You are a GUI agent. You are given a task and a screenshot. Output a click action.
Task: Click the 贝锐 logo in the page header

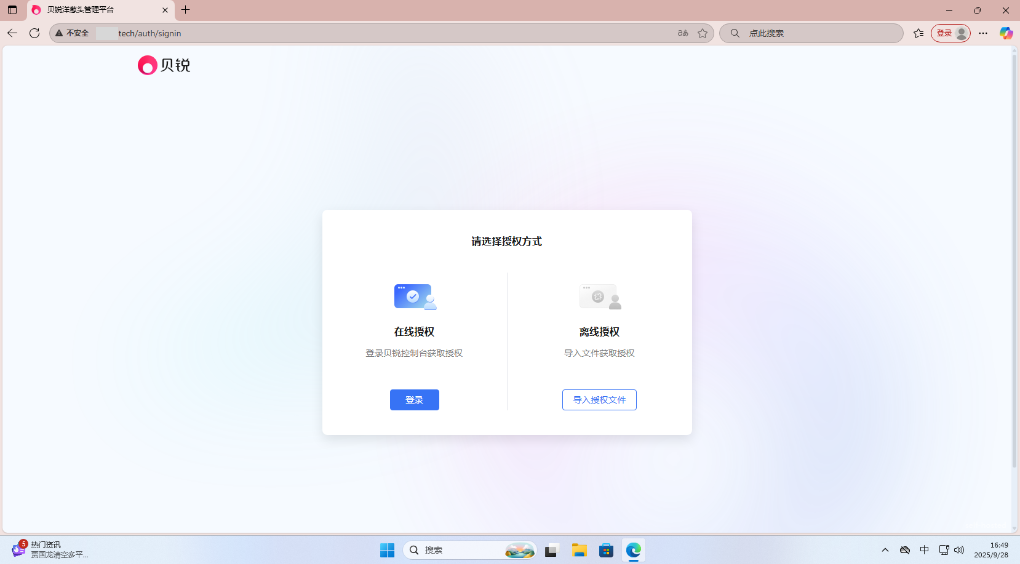coord(164,66)
